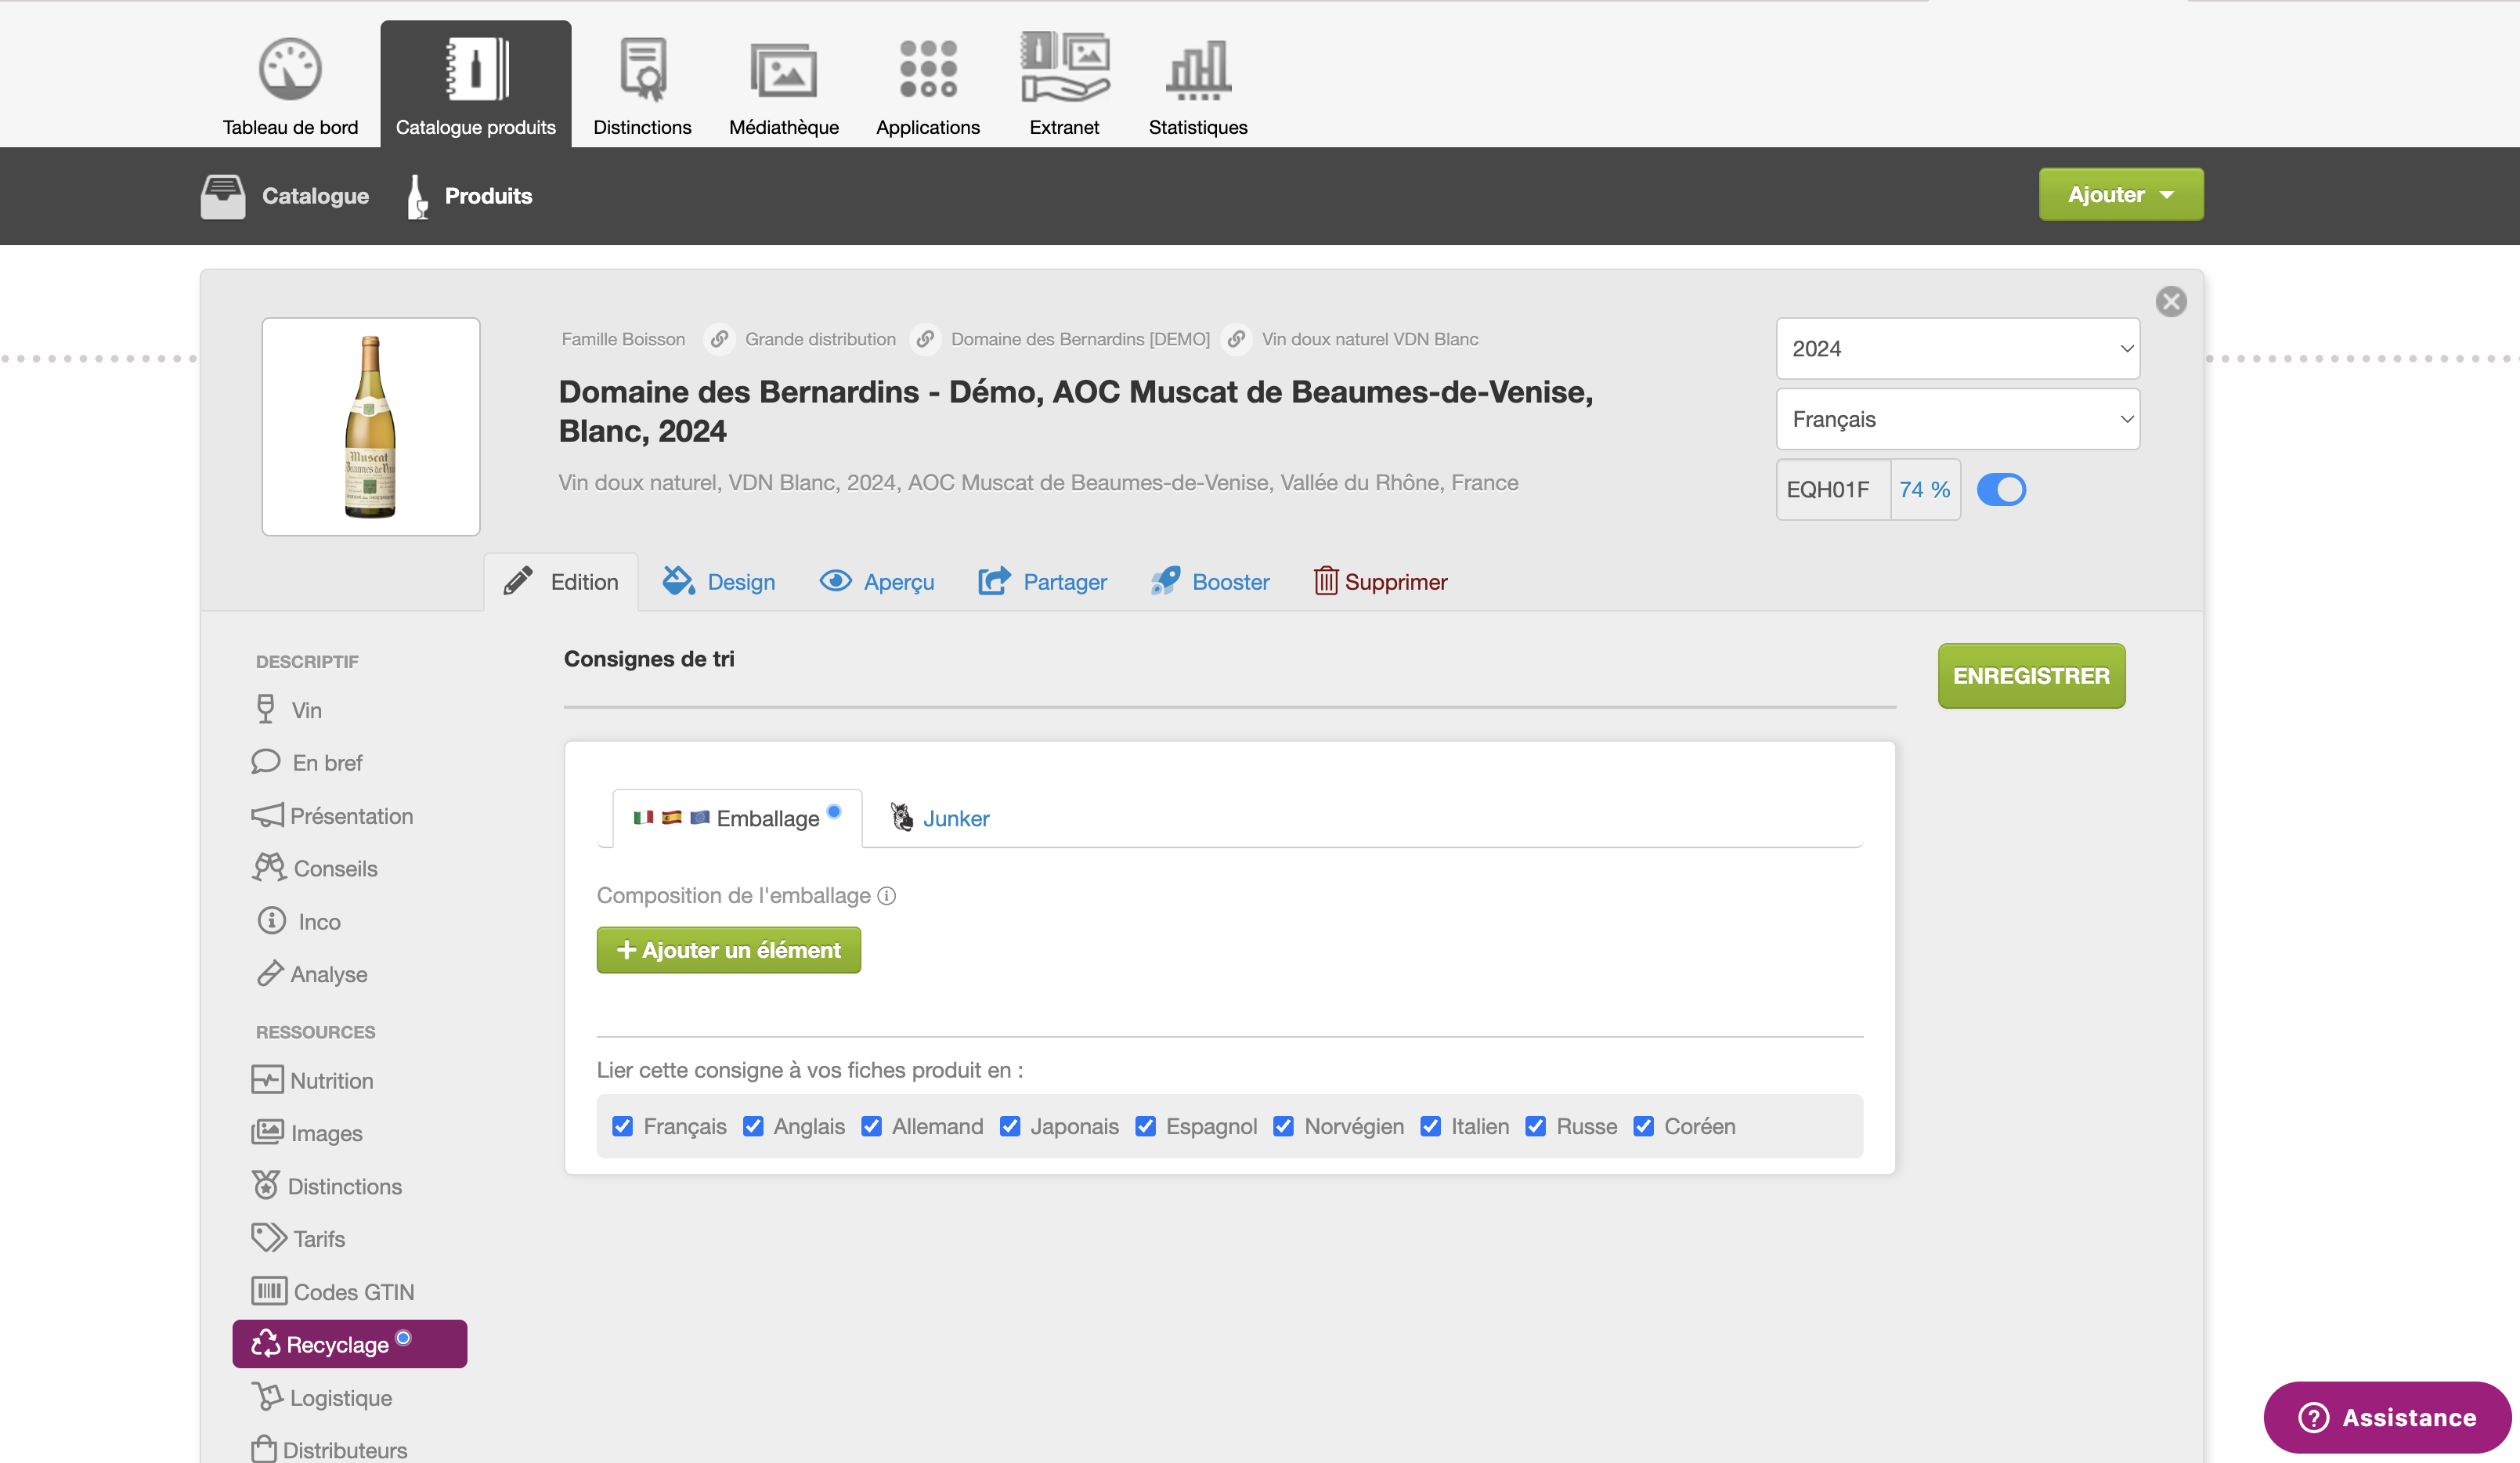
Task: Click the wine bottle product thumbnail
Action: (x=371, y=427)
